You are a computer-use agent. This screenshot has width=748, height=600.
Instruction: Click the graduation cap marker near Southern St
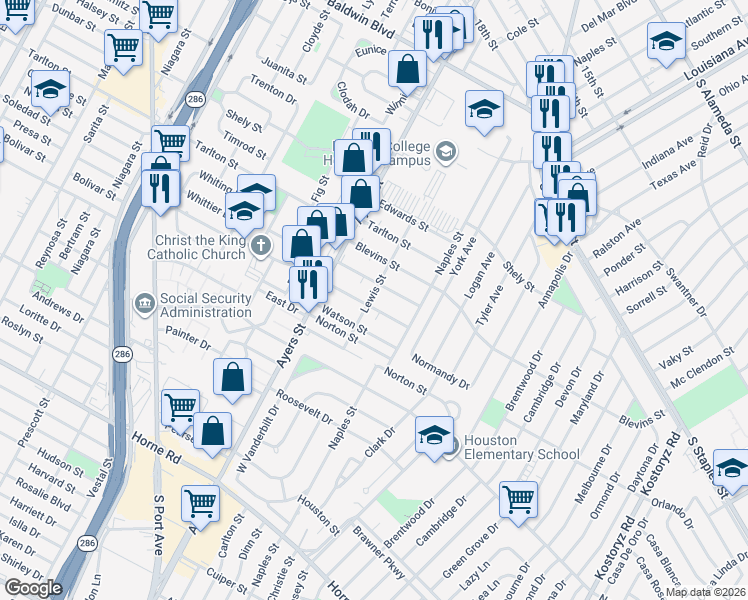click(x=667, y=40)
